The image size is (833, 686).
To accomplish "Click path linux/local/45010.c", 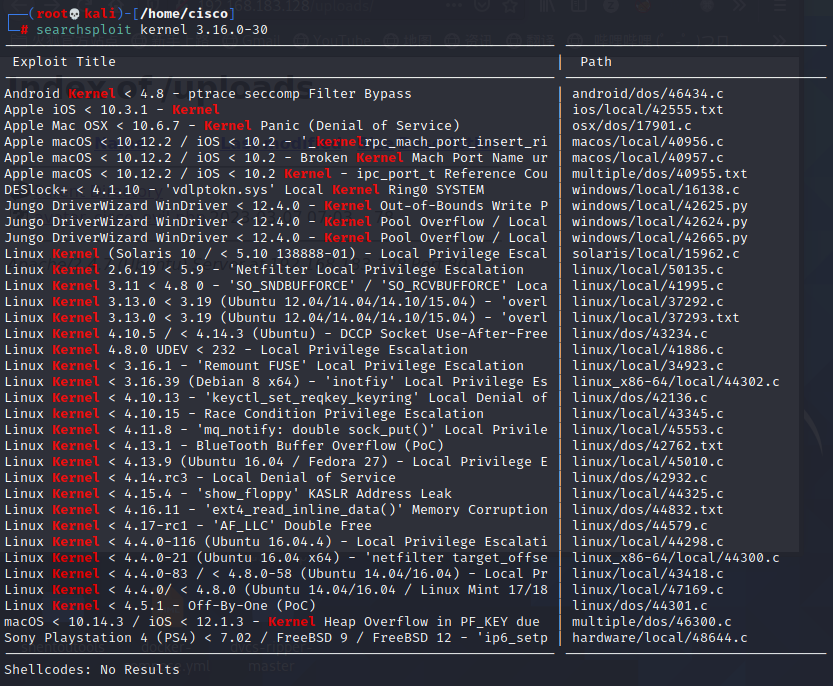I will click(x=648, y=462).
